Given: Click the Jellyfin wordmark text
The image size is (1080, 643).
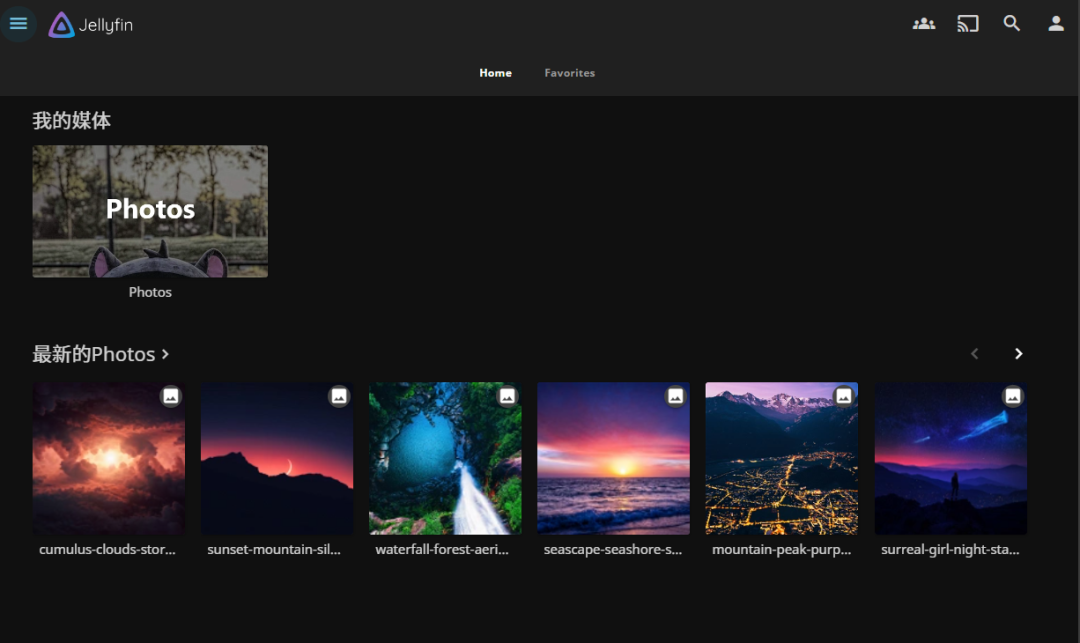Looking at the screenshot, I should pyautogui.click(x=105, y=25).
